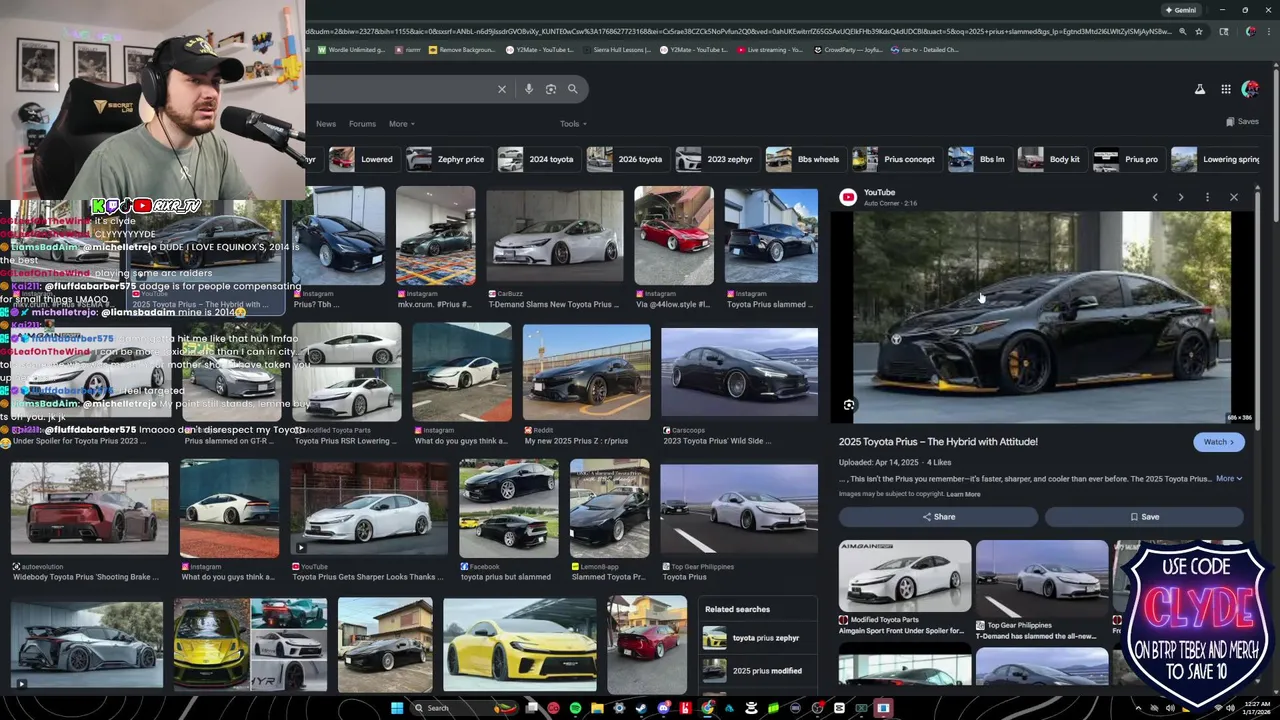The height and width of the screenshot is (720, 1280).
Task: Select the Prius concept filter chip
Action: 896,159
